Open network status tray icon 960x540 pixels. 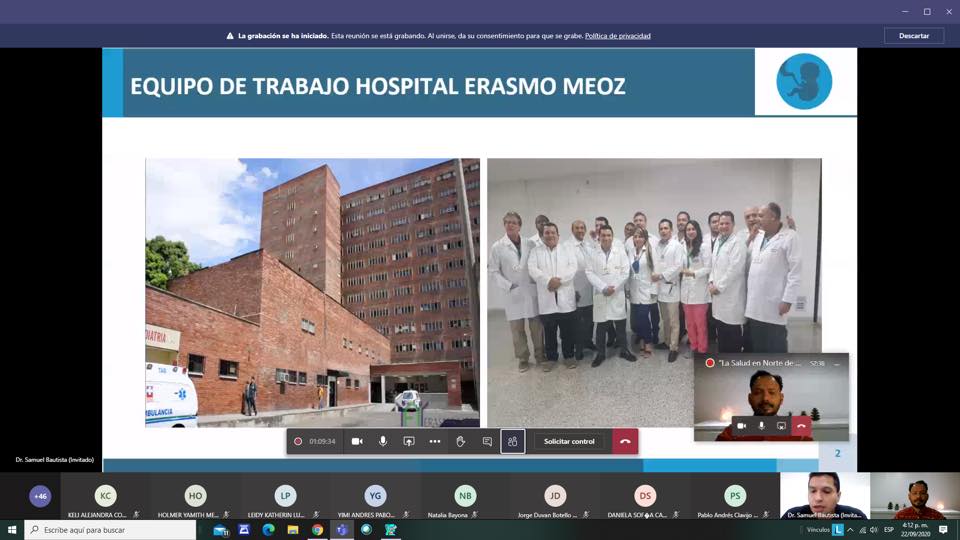(862, 530)
